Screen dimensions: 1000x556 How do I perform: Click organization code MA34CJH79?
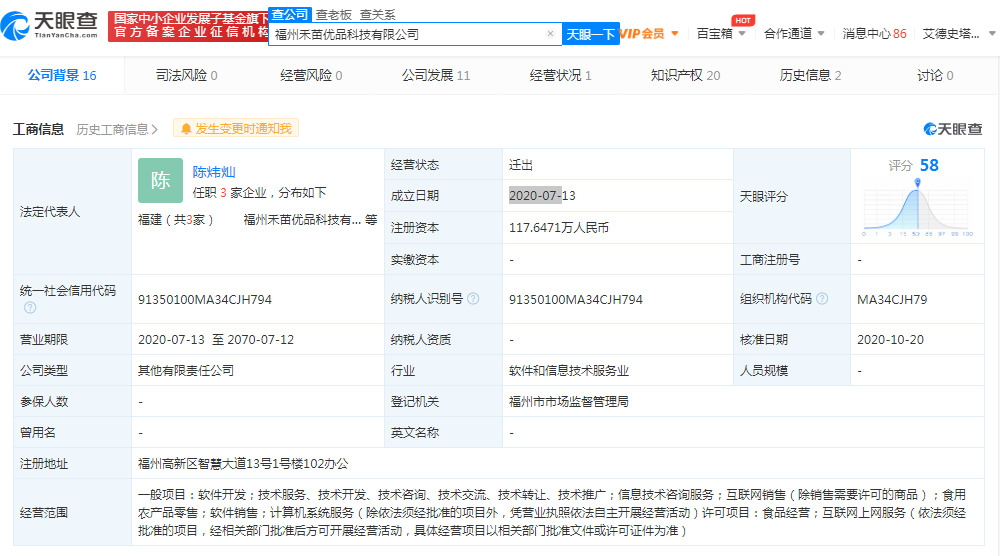892,299
